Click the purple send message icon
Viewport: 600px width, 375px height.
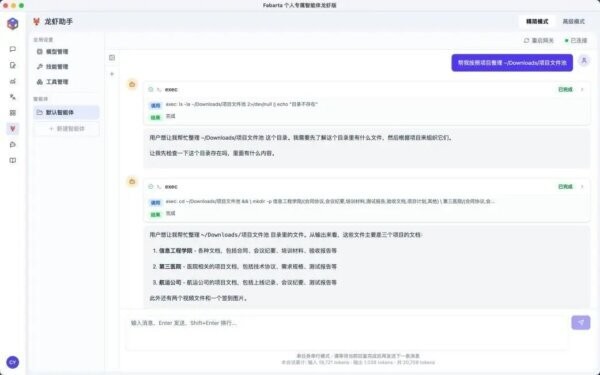(580, 323)
